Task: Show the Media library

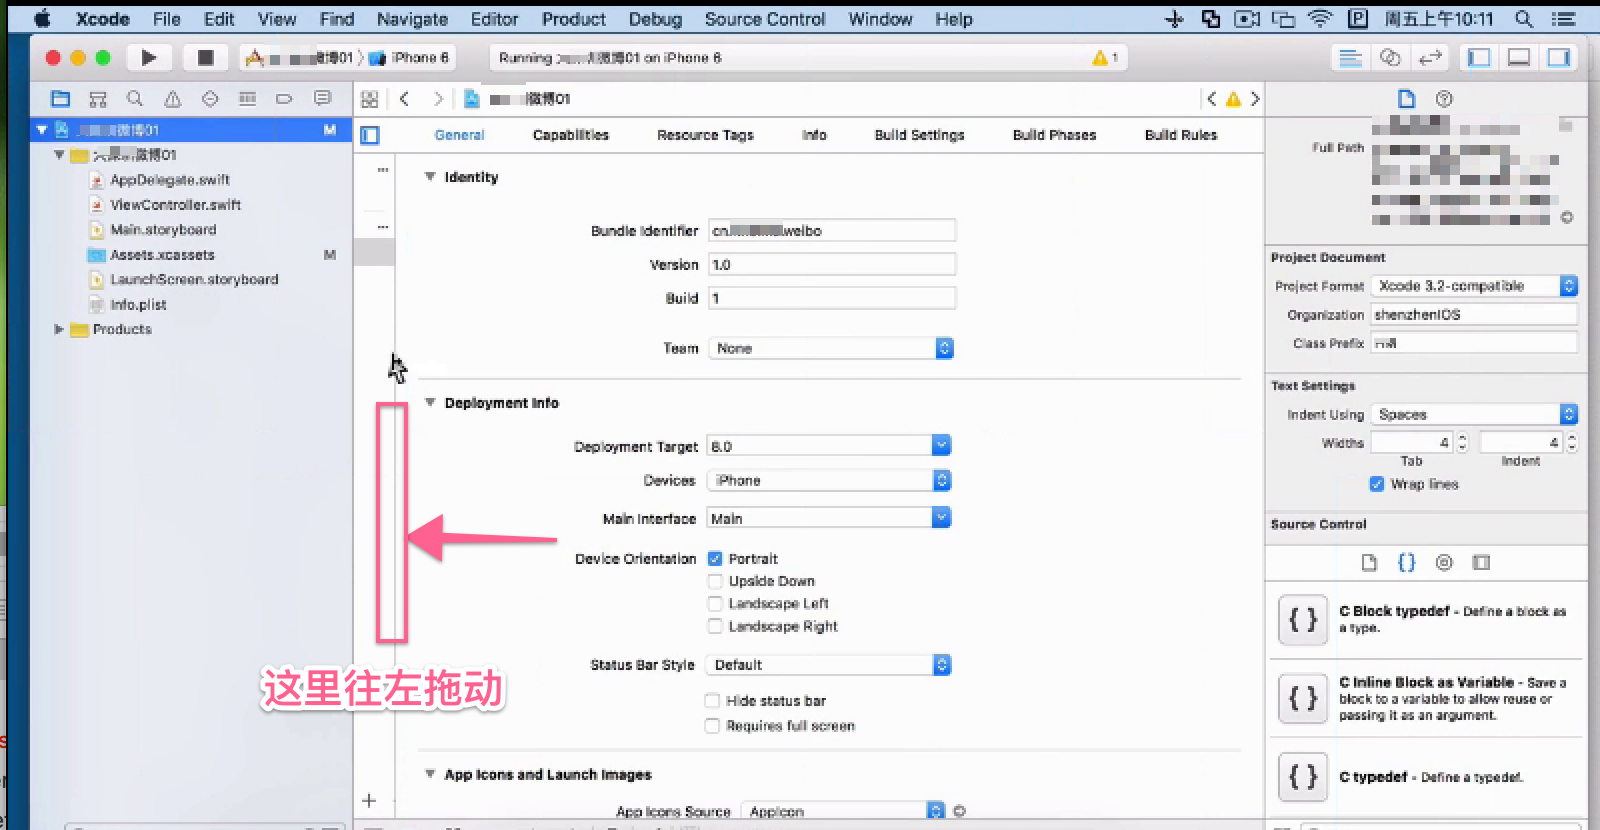Action: 1481,563
